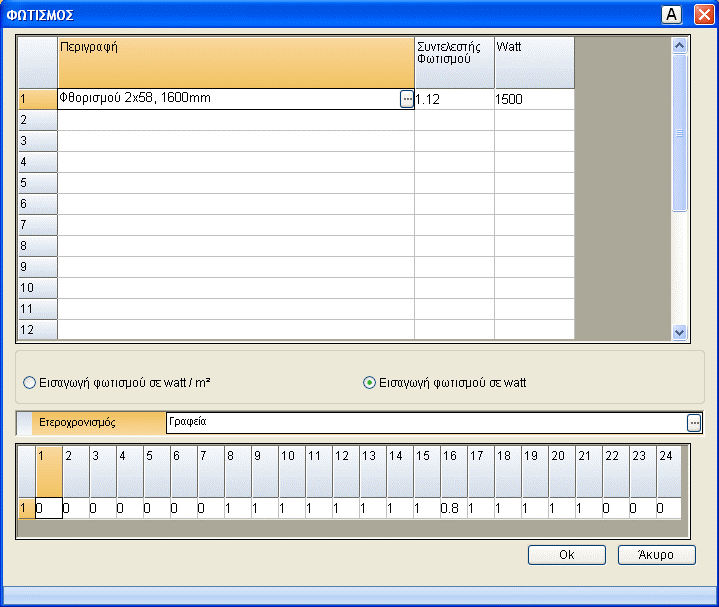This screenshot has width=719, height=607.
Task: Click hour 1 column header in schedule
Action: point(49,472)
